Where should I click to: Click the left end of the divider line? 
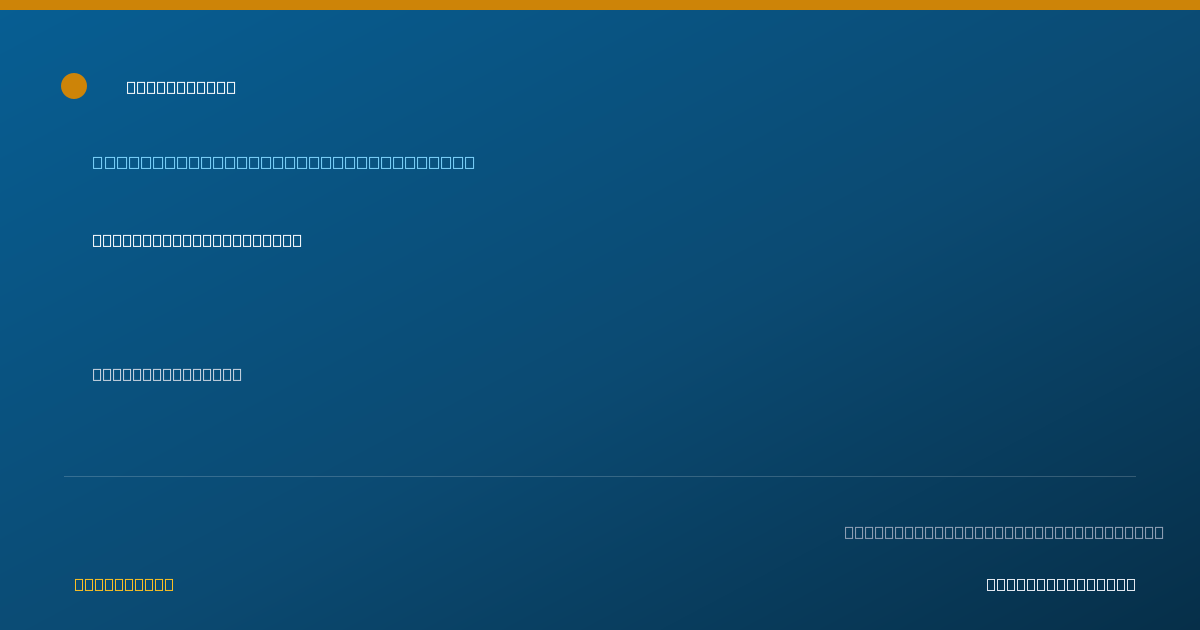(x=66, y=476)
